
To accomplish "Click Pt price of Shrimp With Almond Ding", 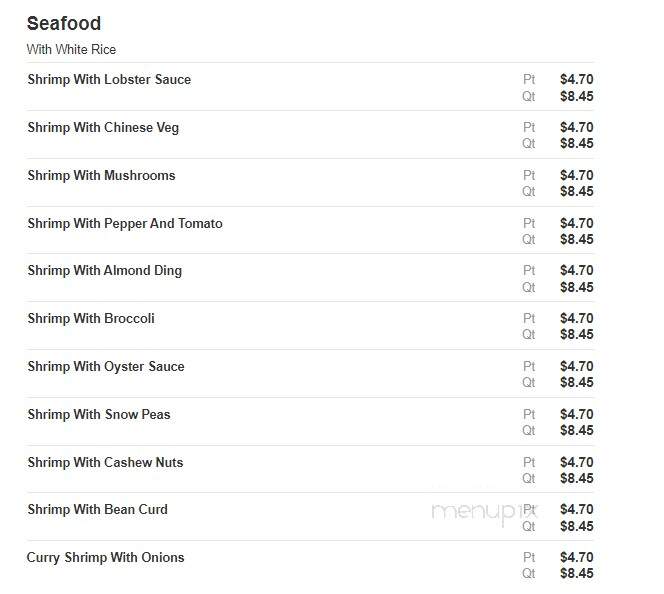I will [x=576, y=270].
